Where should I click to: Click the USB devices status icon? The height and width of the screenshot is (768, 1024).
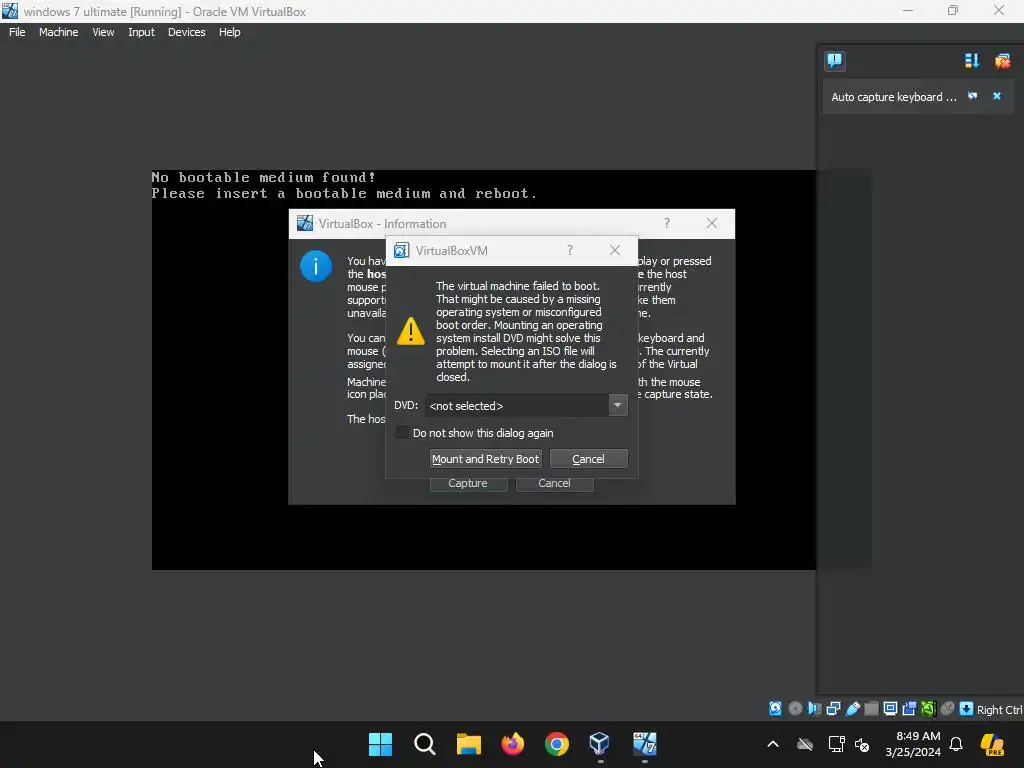[852, 709]
